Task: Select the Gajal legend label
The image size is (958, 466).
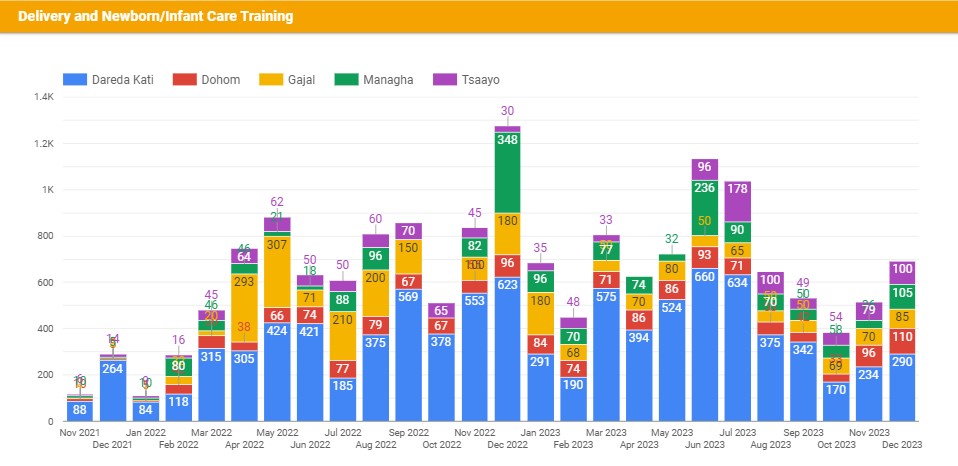Action: coord(302,79)
